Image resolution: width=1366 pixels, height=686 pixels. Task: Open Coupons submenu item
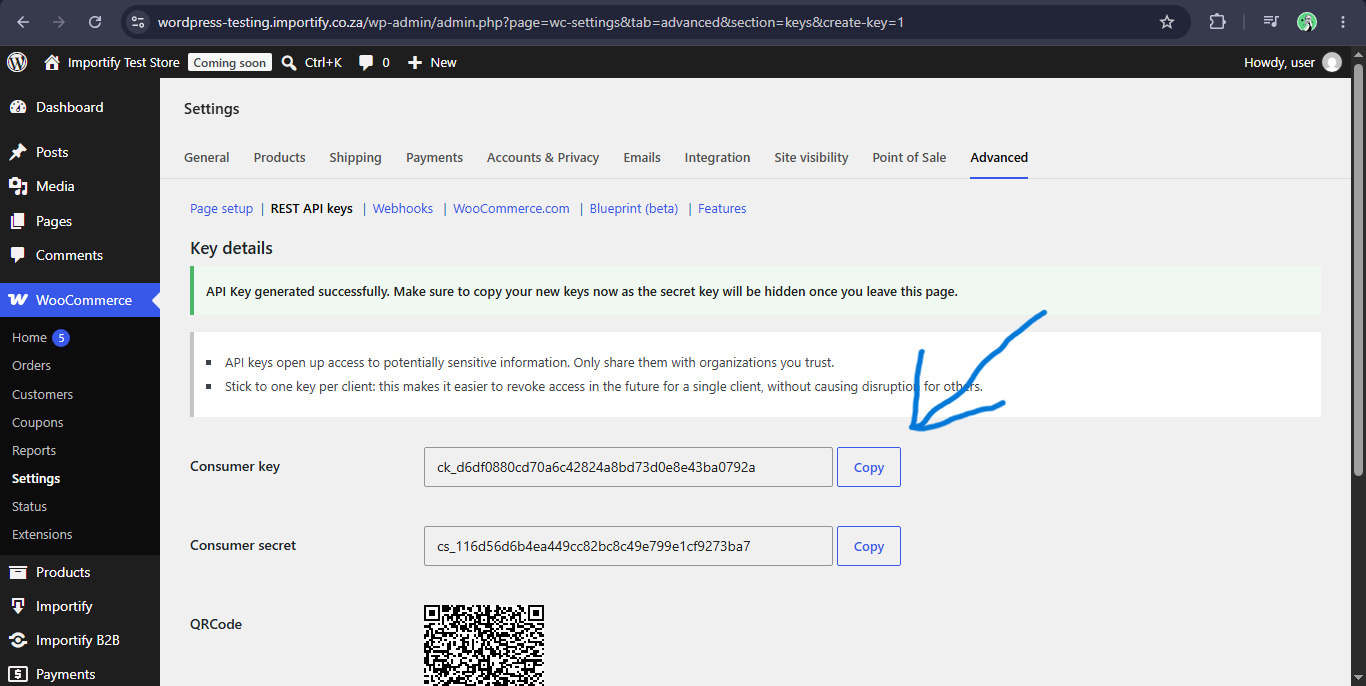(37, 422)
